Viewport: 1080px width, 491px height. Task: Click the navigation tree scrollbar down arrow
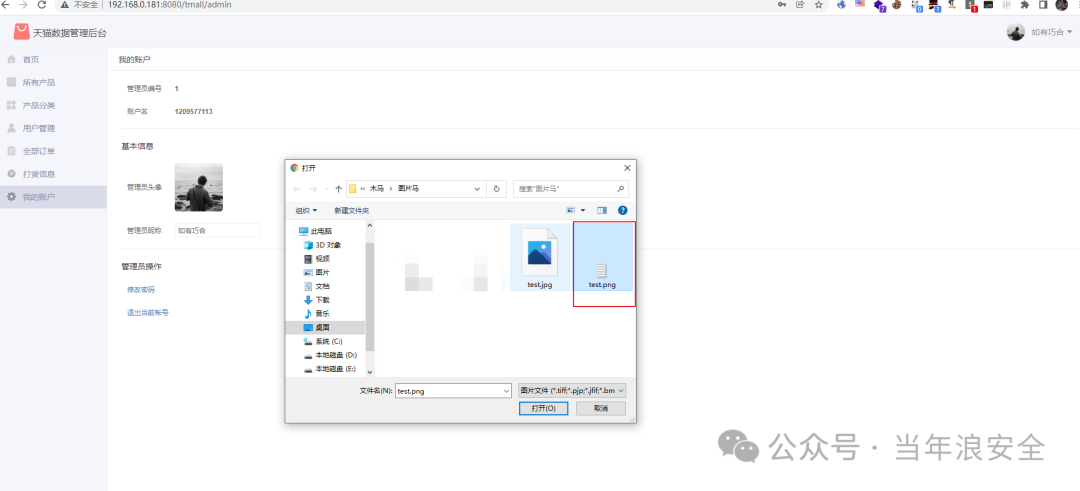point(370,372)
